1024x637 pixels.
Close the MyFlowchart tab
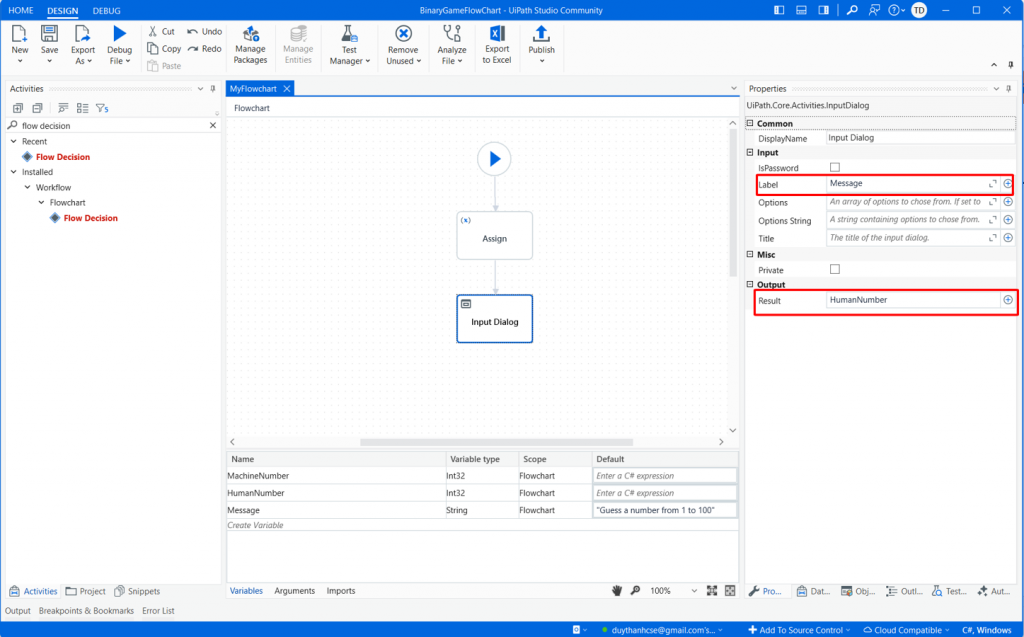tap(287, 89)
